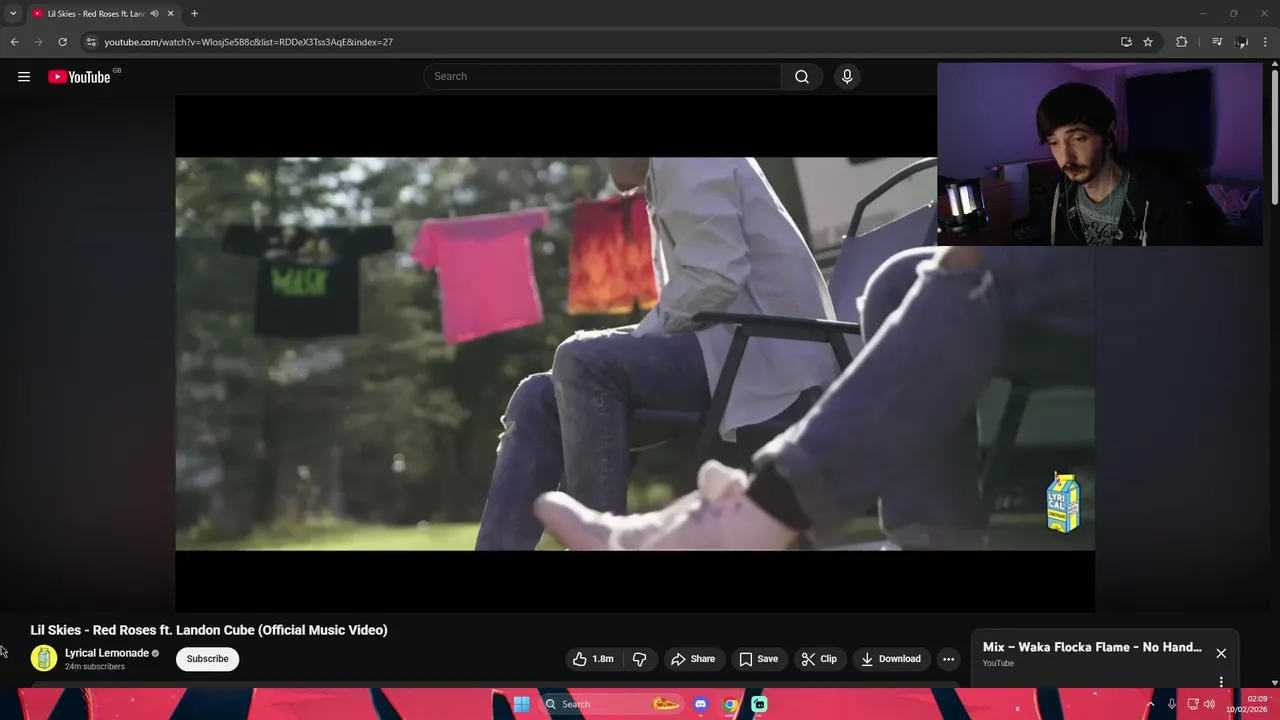
Task: Dislike the video with thumbs down
Action: coord(640,659)
